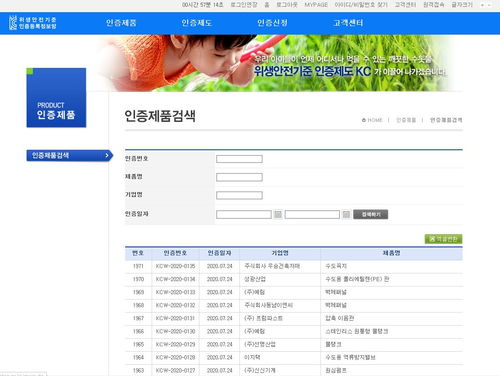The image size is (500, 376).
Task: Click the 인증번호 input field
Action: [x=239, y=159]
